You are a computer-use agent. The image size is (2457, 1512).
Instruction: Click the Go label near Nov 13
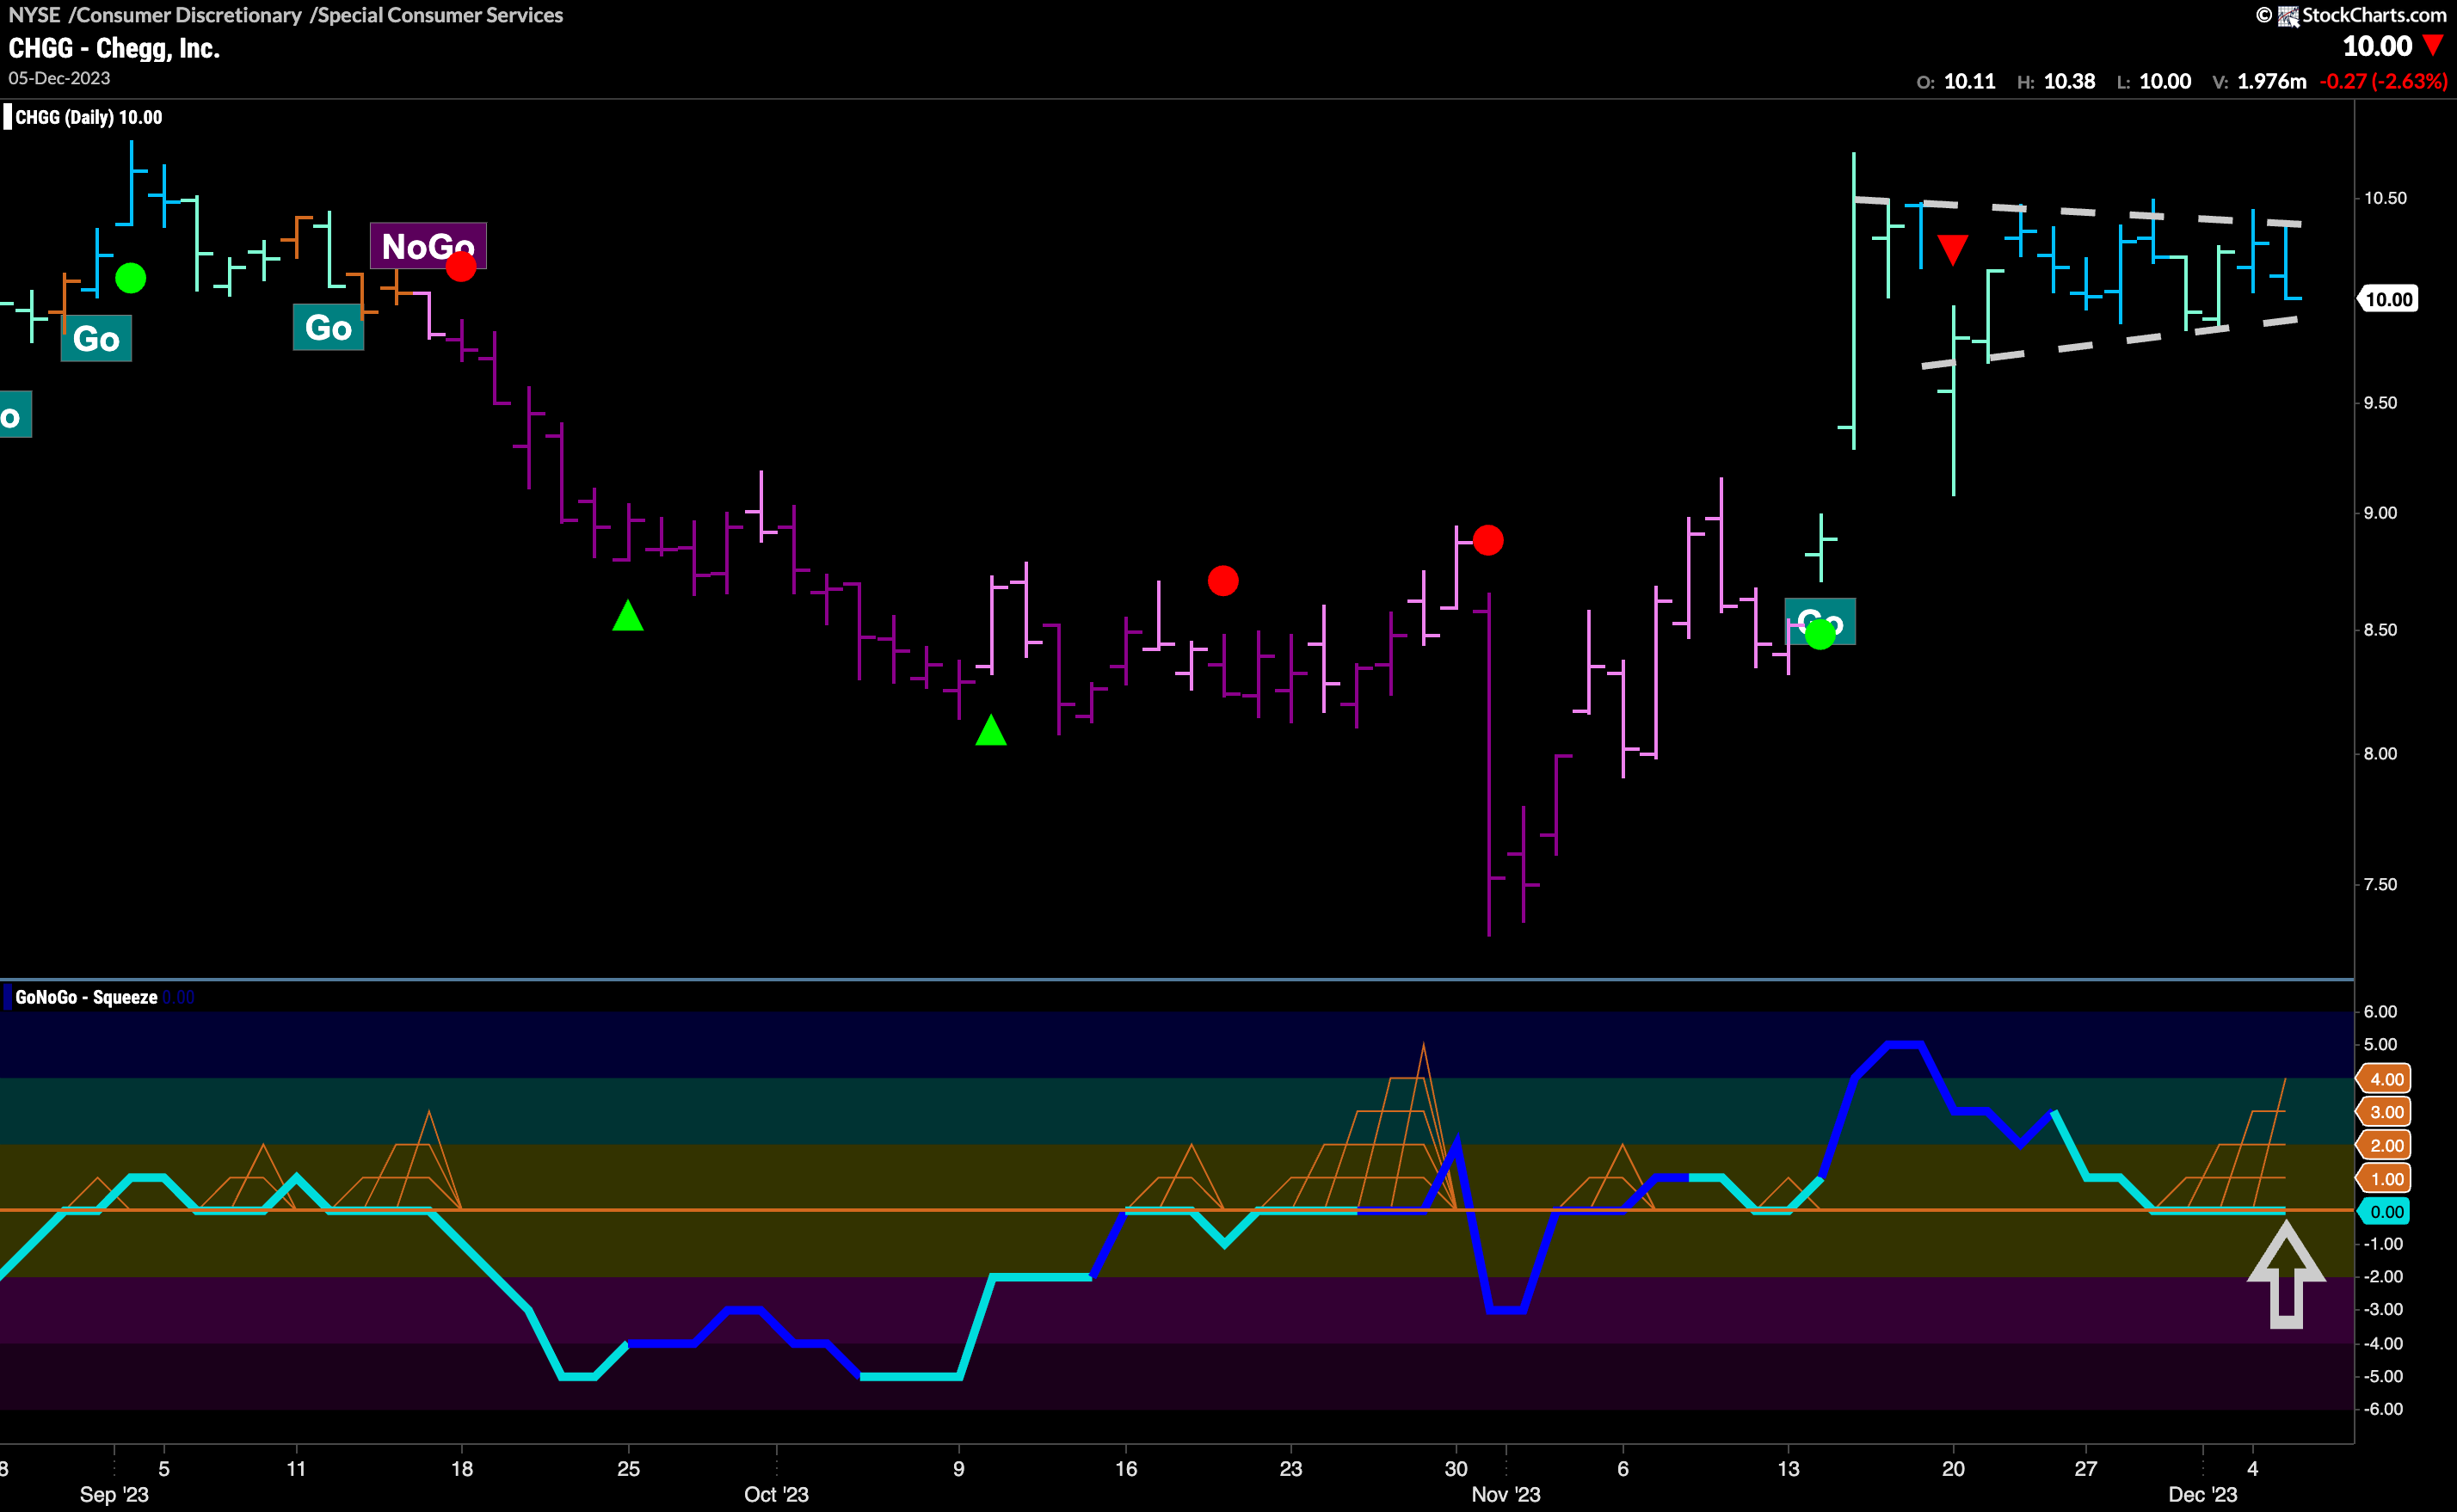1820,621
